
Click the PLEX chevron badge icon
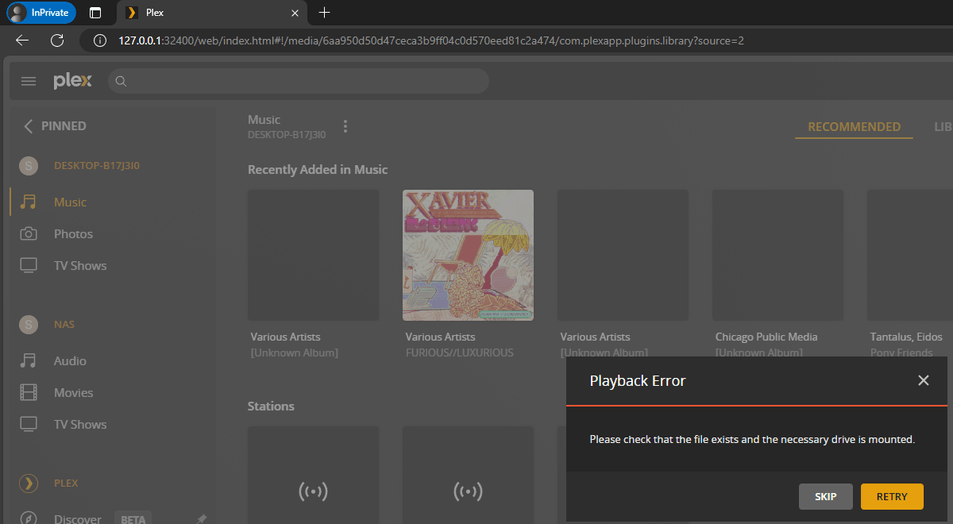[x=29, y=483]
